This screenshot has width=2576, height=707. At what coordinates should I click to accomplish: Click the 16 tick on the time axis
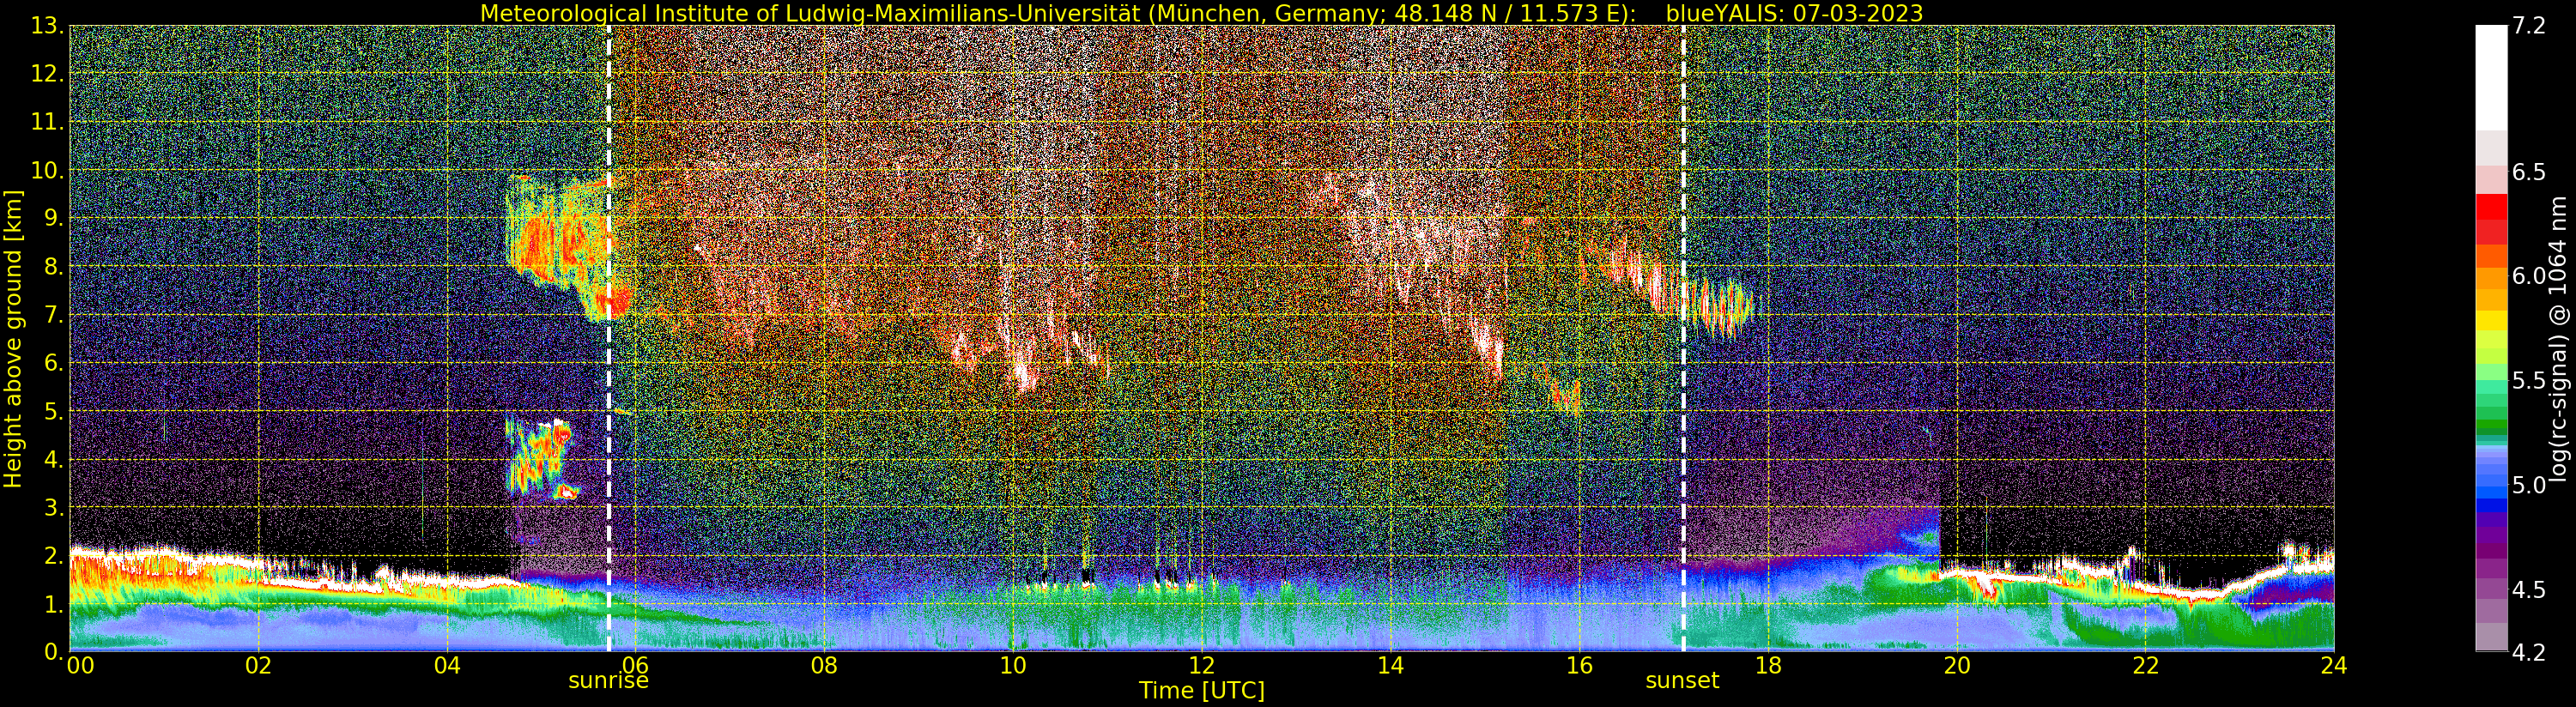tap(1579, 666)
